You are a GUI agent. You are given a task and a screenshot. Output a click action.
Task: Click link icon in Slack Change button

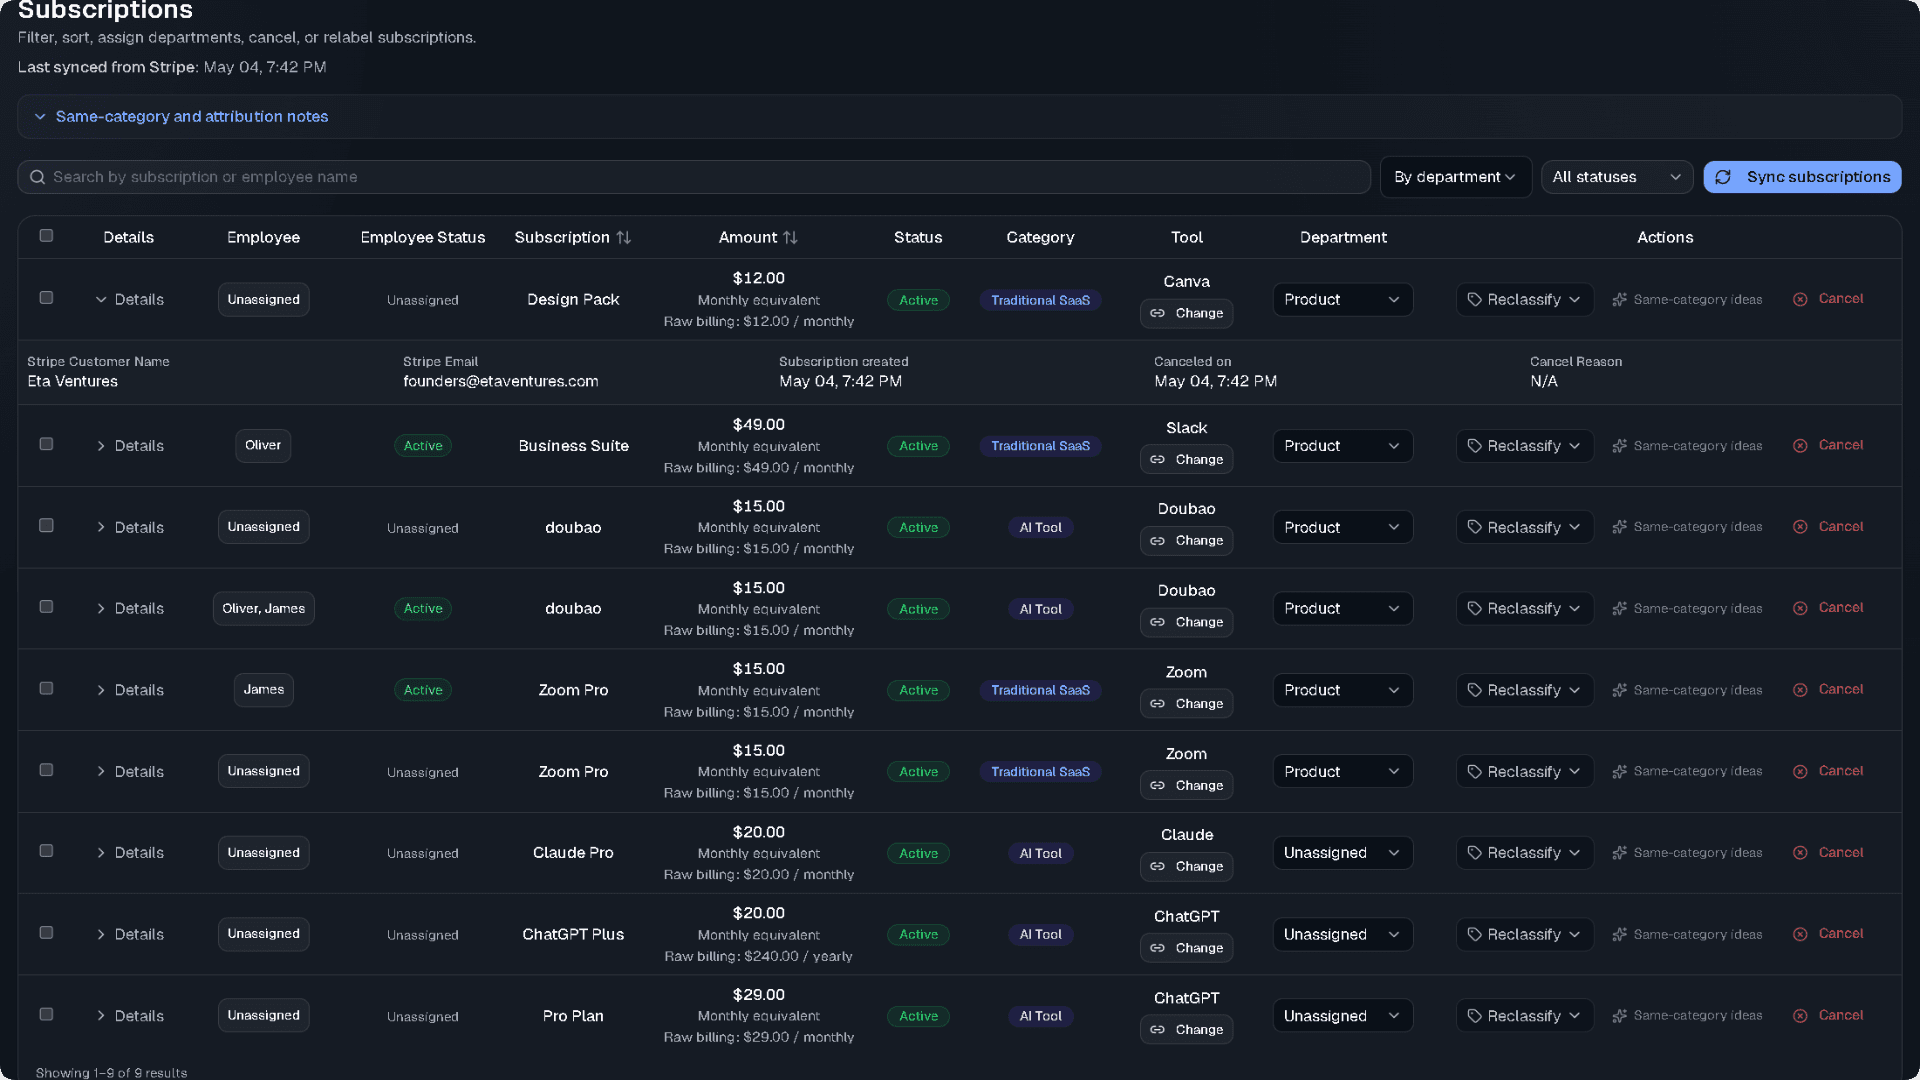coord(1157,460)
